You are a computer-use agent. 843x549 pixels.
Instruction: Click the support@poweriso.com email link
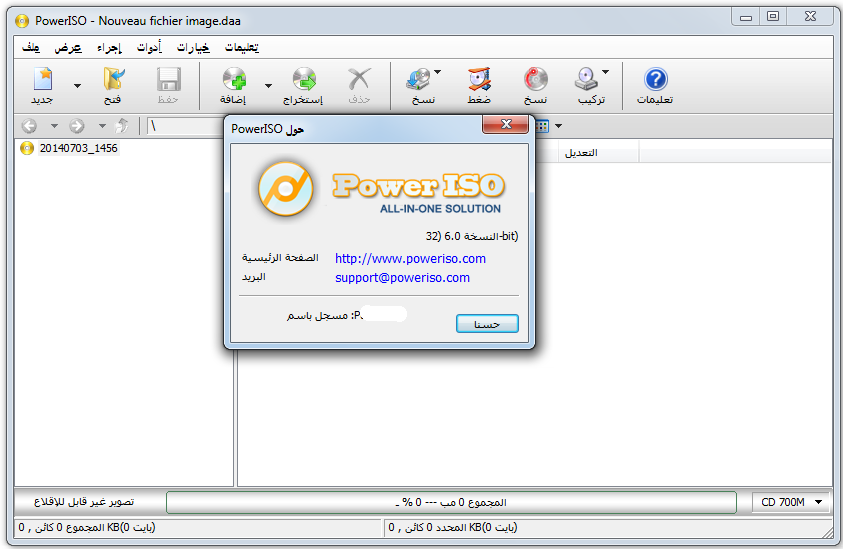coord(402,278)
